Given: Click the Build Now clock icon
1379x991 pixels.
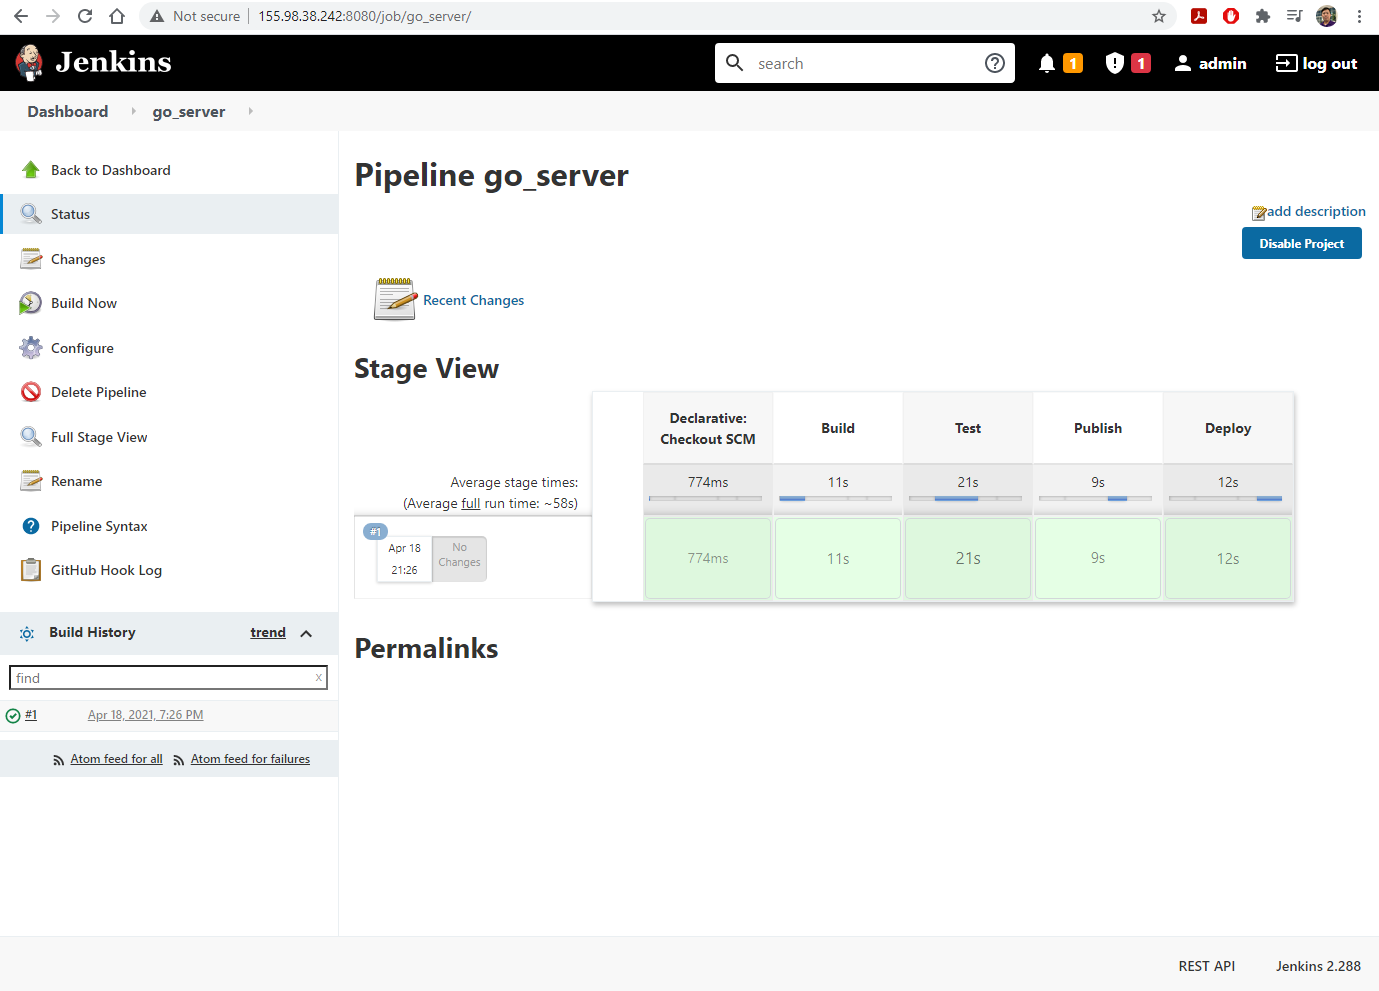Looking at the screenshot, I should point(31,304).
